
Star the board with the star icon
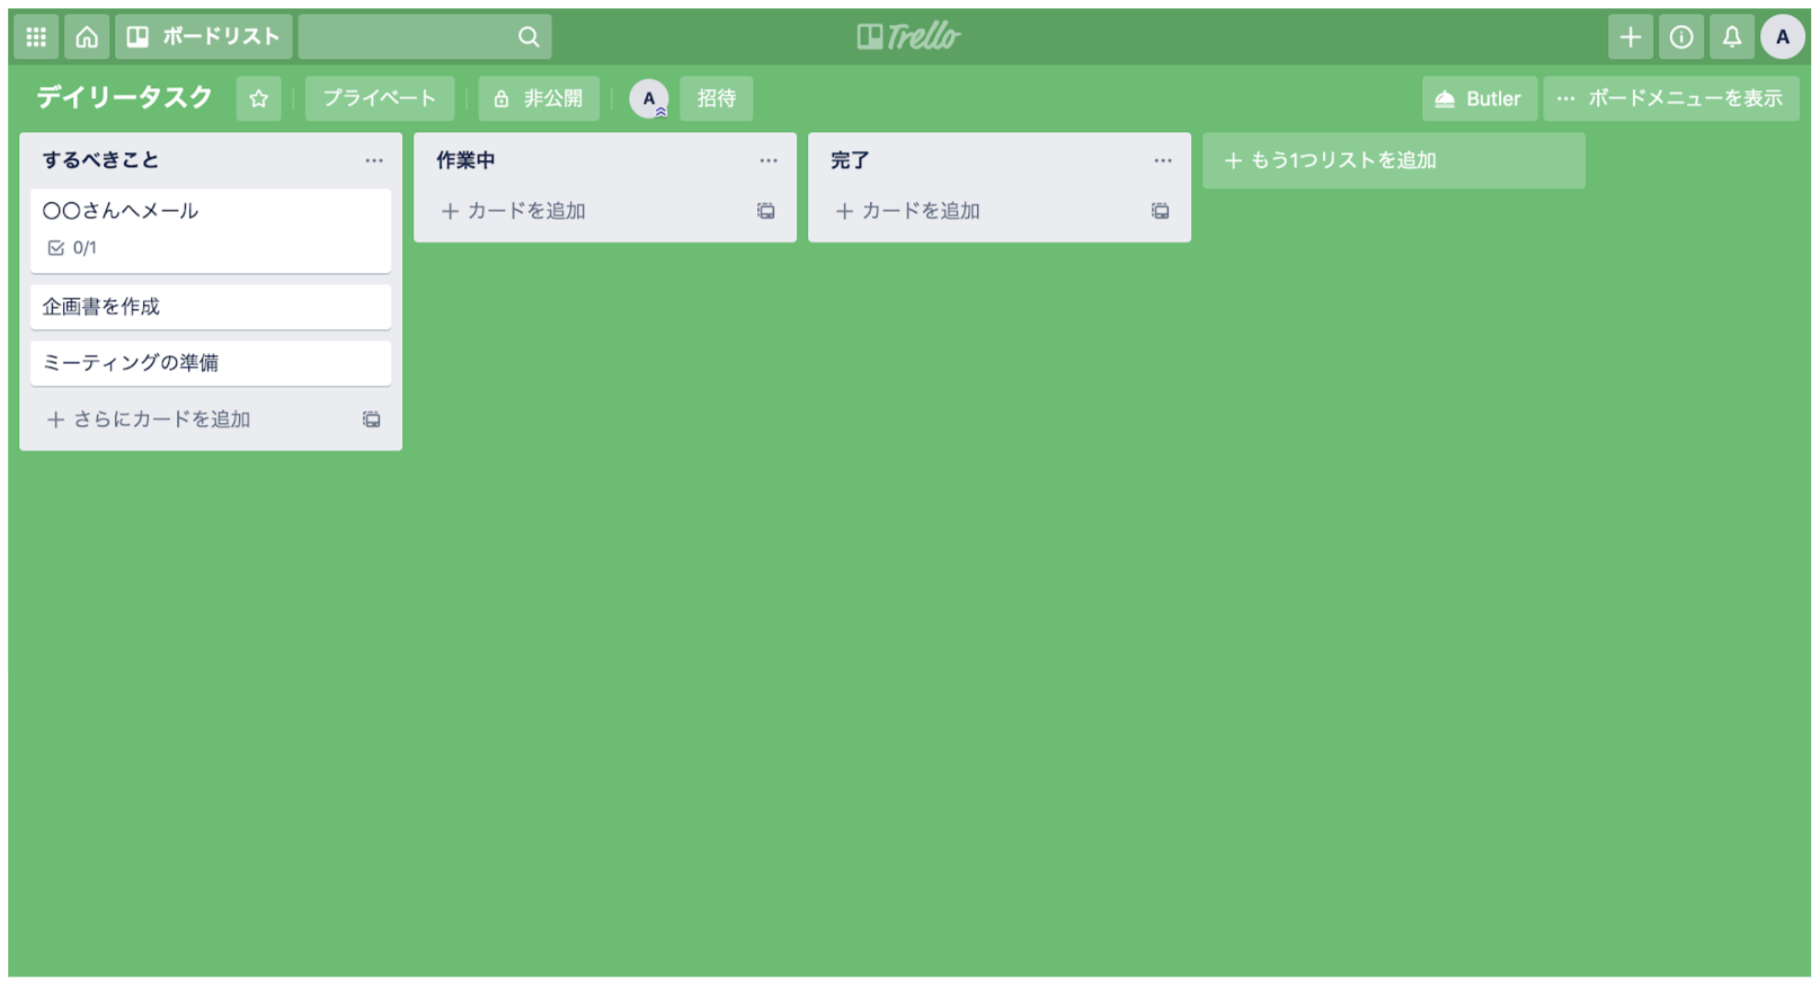[258, 98]
